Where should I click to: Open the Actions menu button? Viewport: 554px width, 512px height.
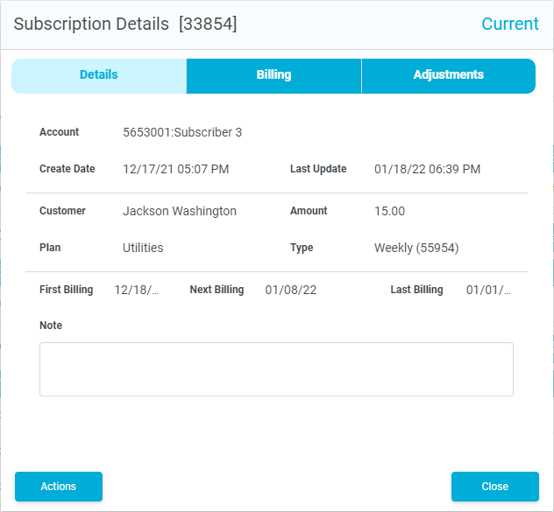(x=59, y=486)
